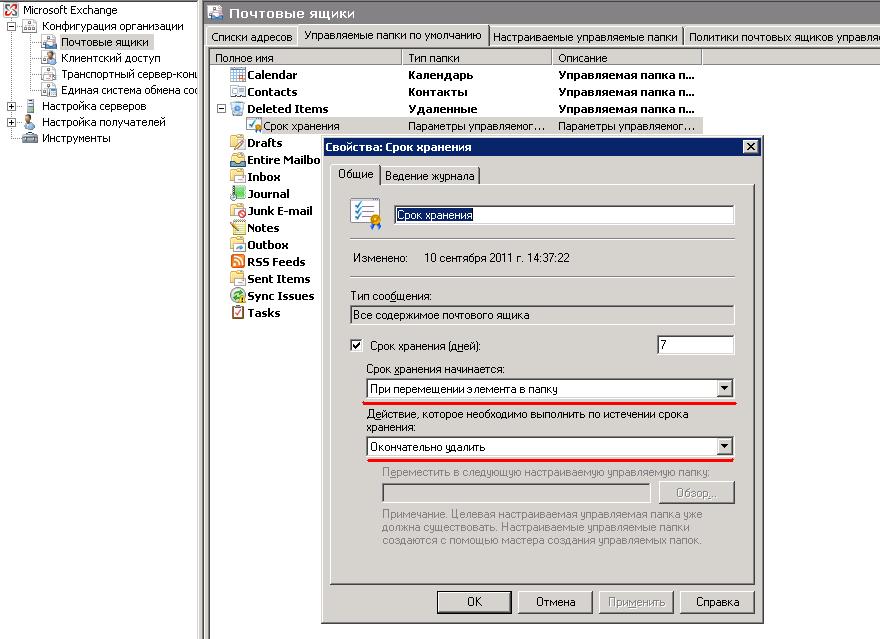Open the Настраиваемые управляемые папки tab
This screenshot has width=880, height=639.
(585, 37)
